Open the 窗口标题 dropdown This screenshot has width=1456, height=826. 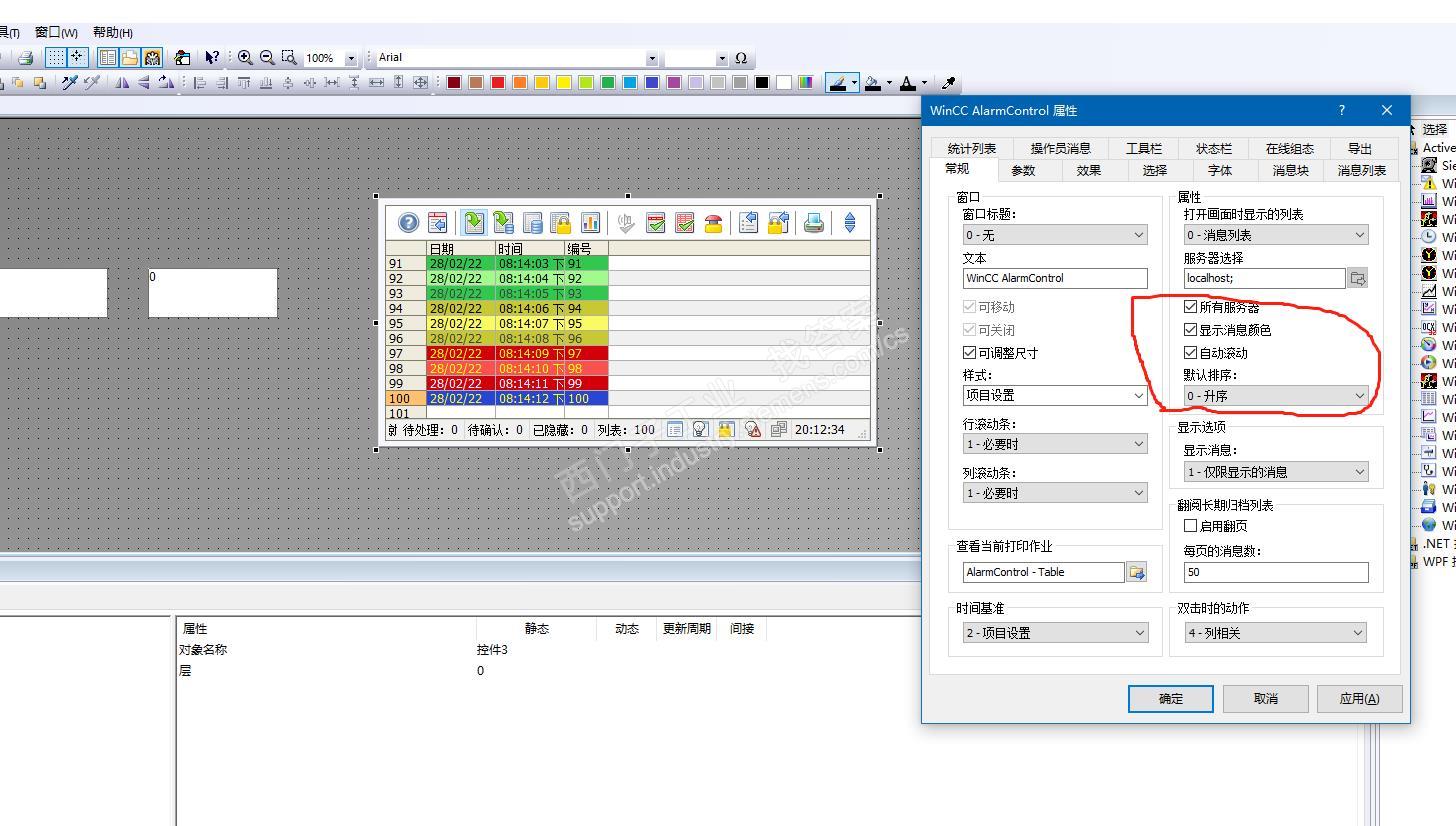(1055, 235)
